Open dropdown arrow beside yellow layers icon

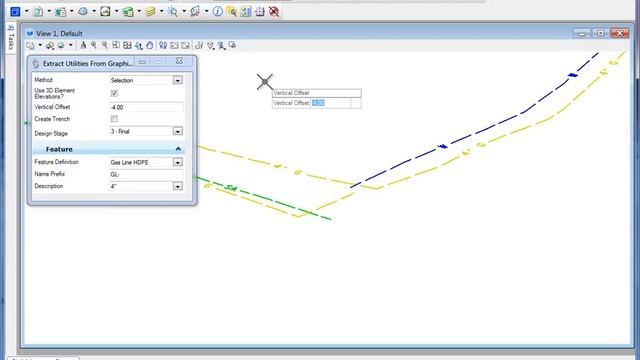162,11
